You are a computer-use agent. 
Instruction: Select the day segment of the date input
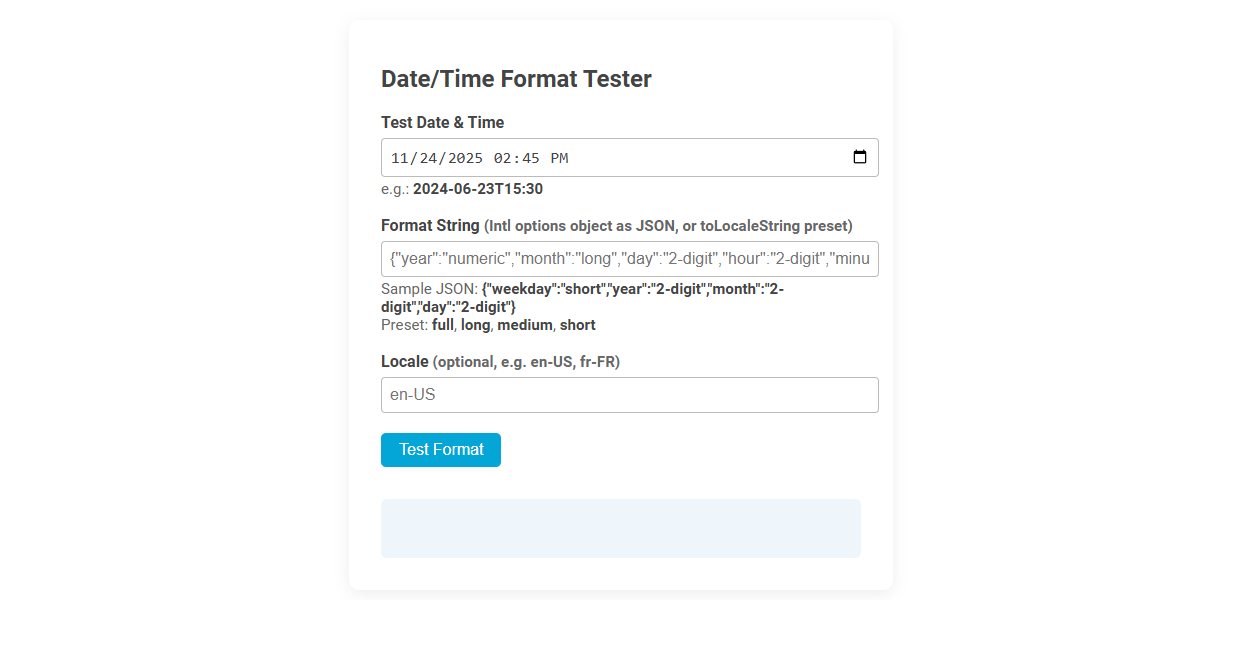pyautogui.click(x=429, y=157)
